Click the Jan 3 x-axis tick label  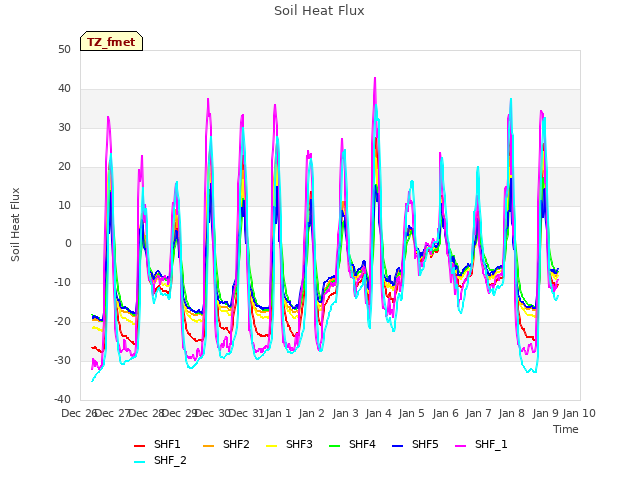click(345, 413)
